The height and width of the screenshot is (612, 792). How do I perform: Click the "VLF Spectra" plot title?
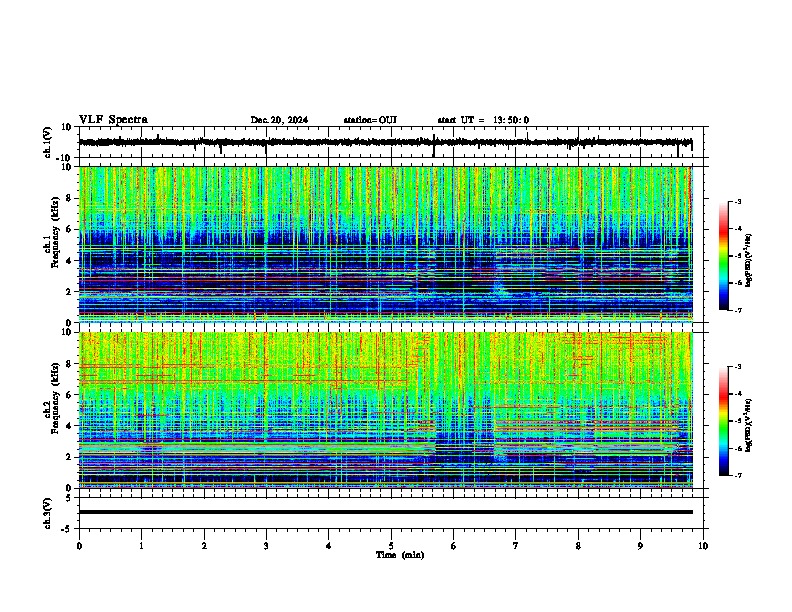[113, 120]
